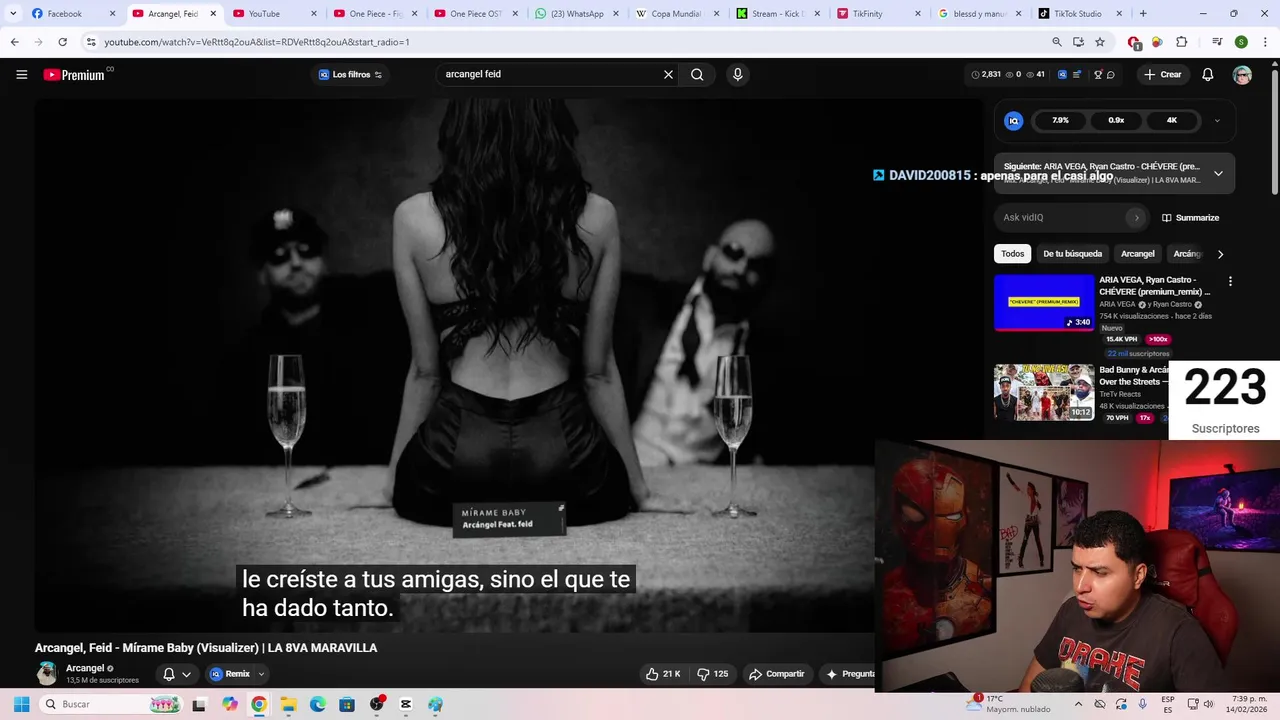Image resolution: width=1280 pixels, height=720 pixels.
Task: Open the tab search dropdown in Chrome
Action: coord(13,14)
